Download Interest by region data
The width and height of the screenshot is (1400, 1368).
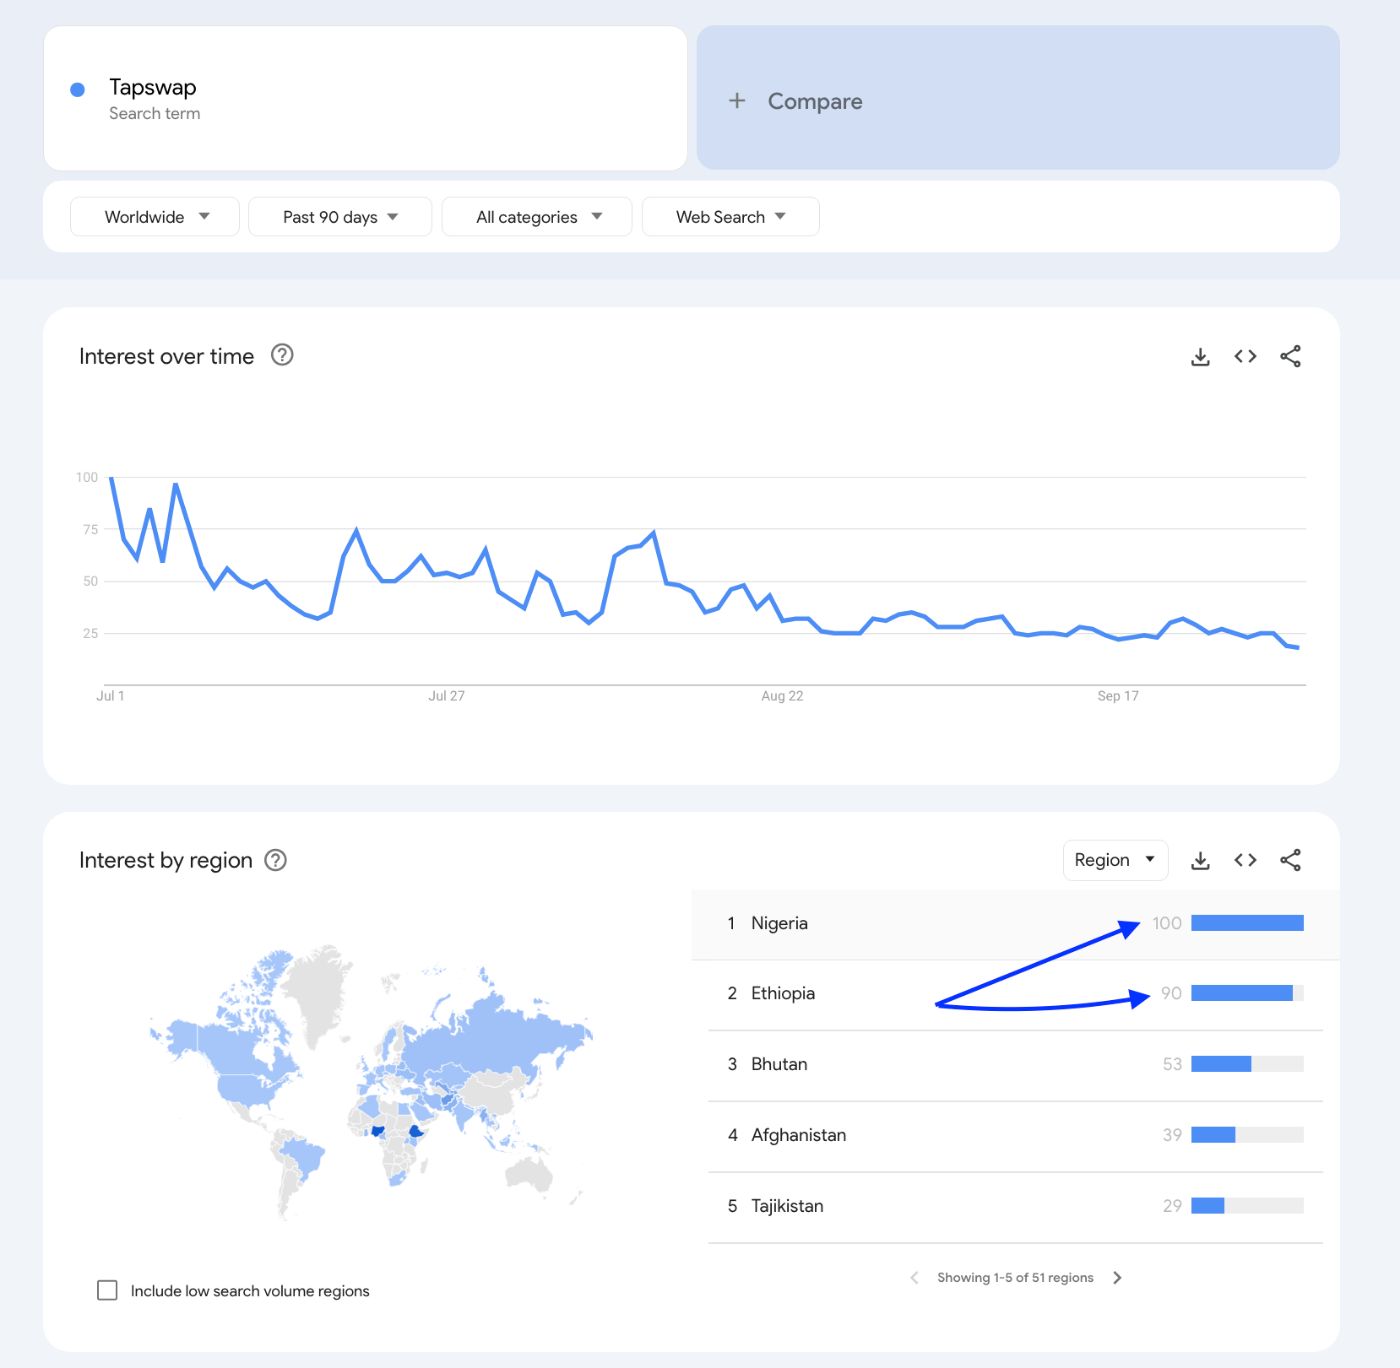(x=1200, y=861)
